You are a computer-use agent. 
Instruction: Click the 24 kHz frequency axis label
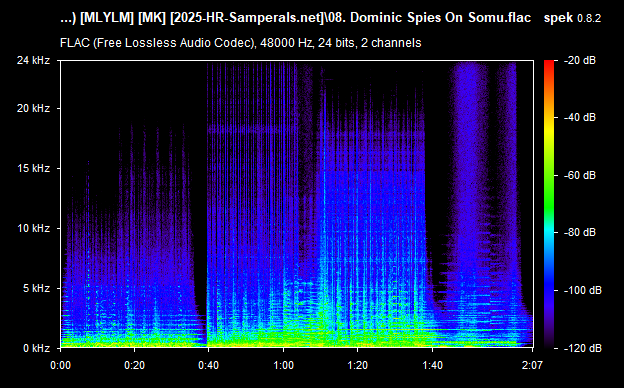(x=33, y=60)
